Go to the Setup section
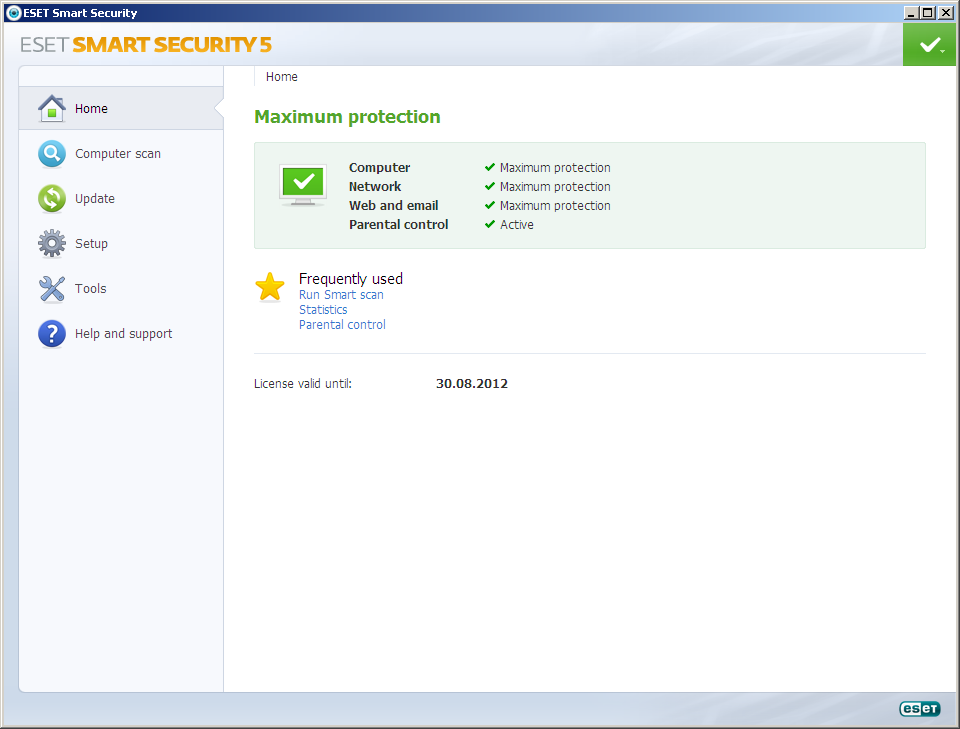Screen dimensions: 960x729 point(91,244)
